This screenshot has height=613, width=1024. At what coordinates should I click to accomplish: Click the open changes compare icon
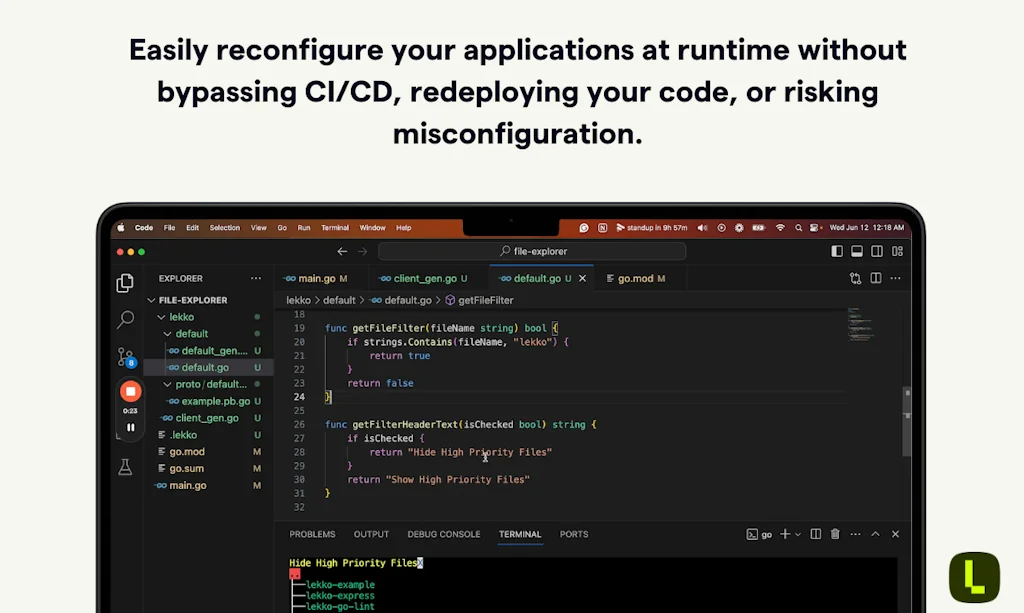(855, 279)
